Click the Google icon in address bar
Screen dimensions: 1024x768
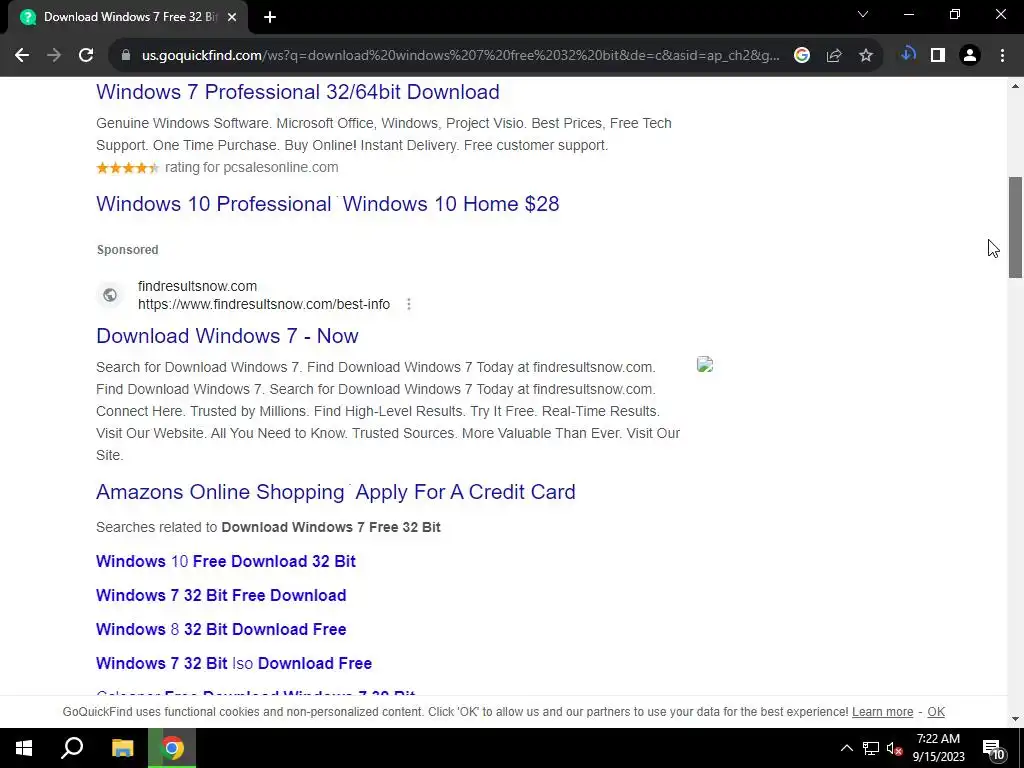(x=802, y=56)
